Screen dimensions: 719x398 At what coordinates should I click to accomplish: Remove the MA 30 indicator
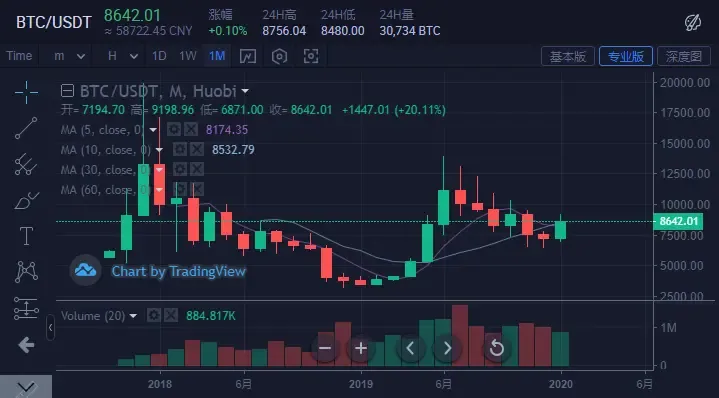197,170
